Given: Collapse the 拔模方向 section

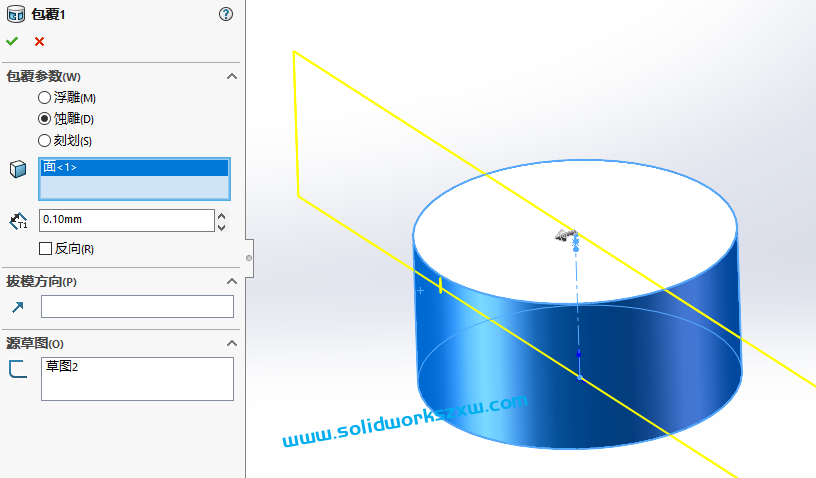Looking at the screenshot, I should click(x=232, y=281).
